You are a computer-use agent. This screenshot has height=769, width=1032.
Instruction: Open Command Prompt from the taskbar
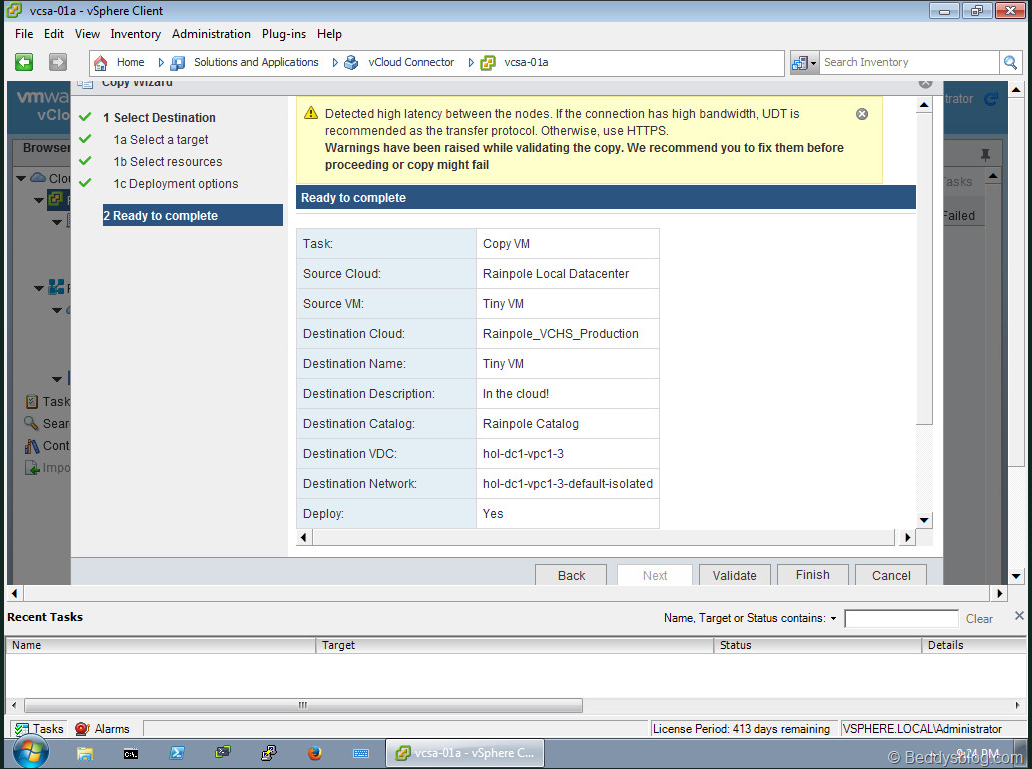(131, 753)
